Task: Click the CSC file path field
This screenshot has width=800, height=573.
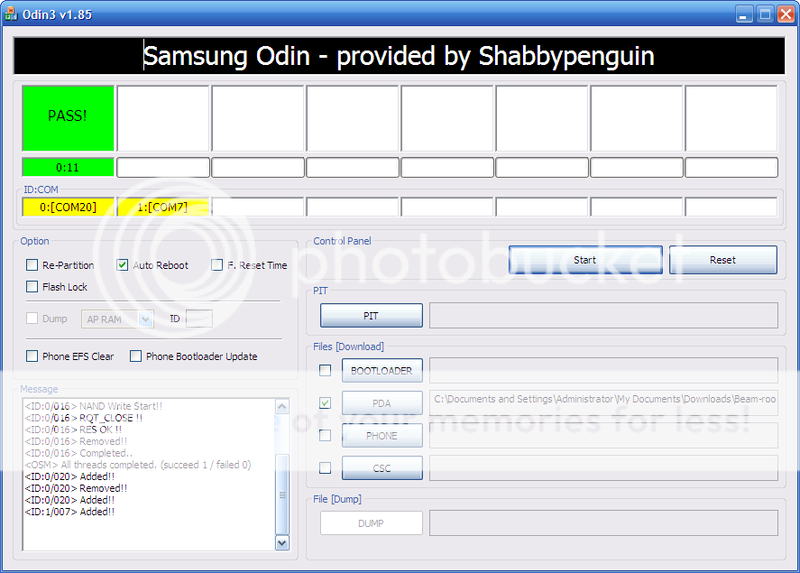Action: tap(604, 468)
